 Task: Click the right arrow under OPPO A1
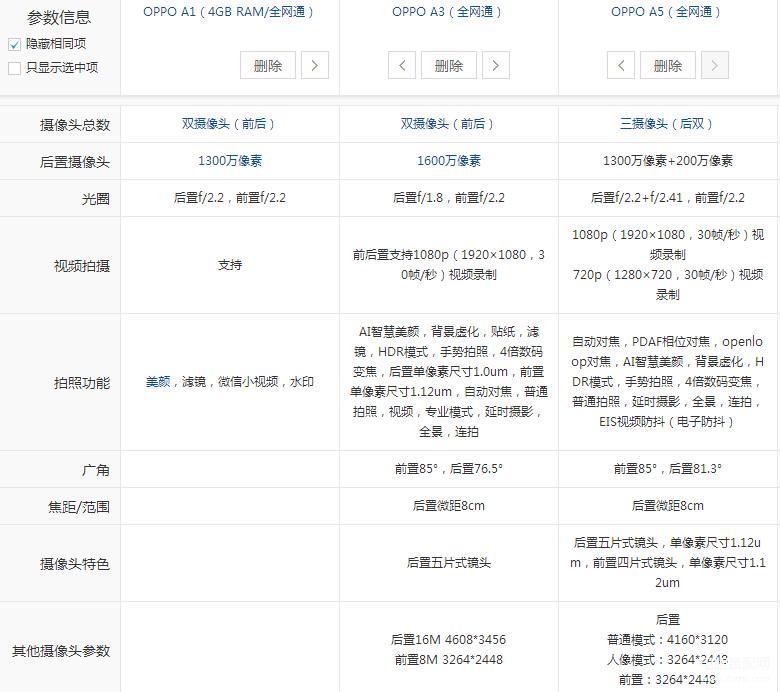pos(314,66)
